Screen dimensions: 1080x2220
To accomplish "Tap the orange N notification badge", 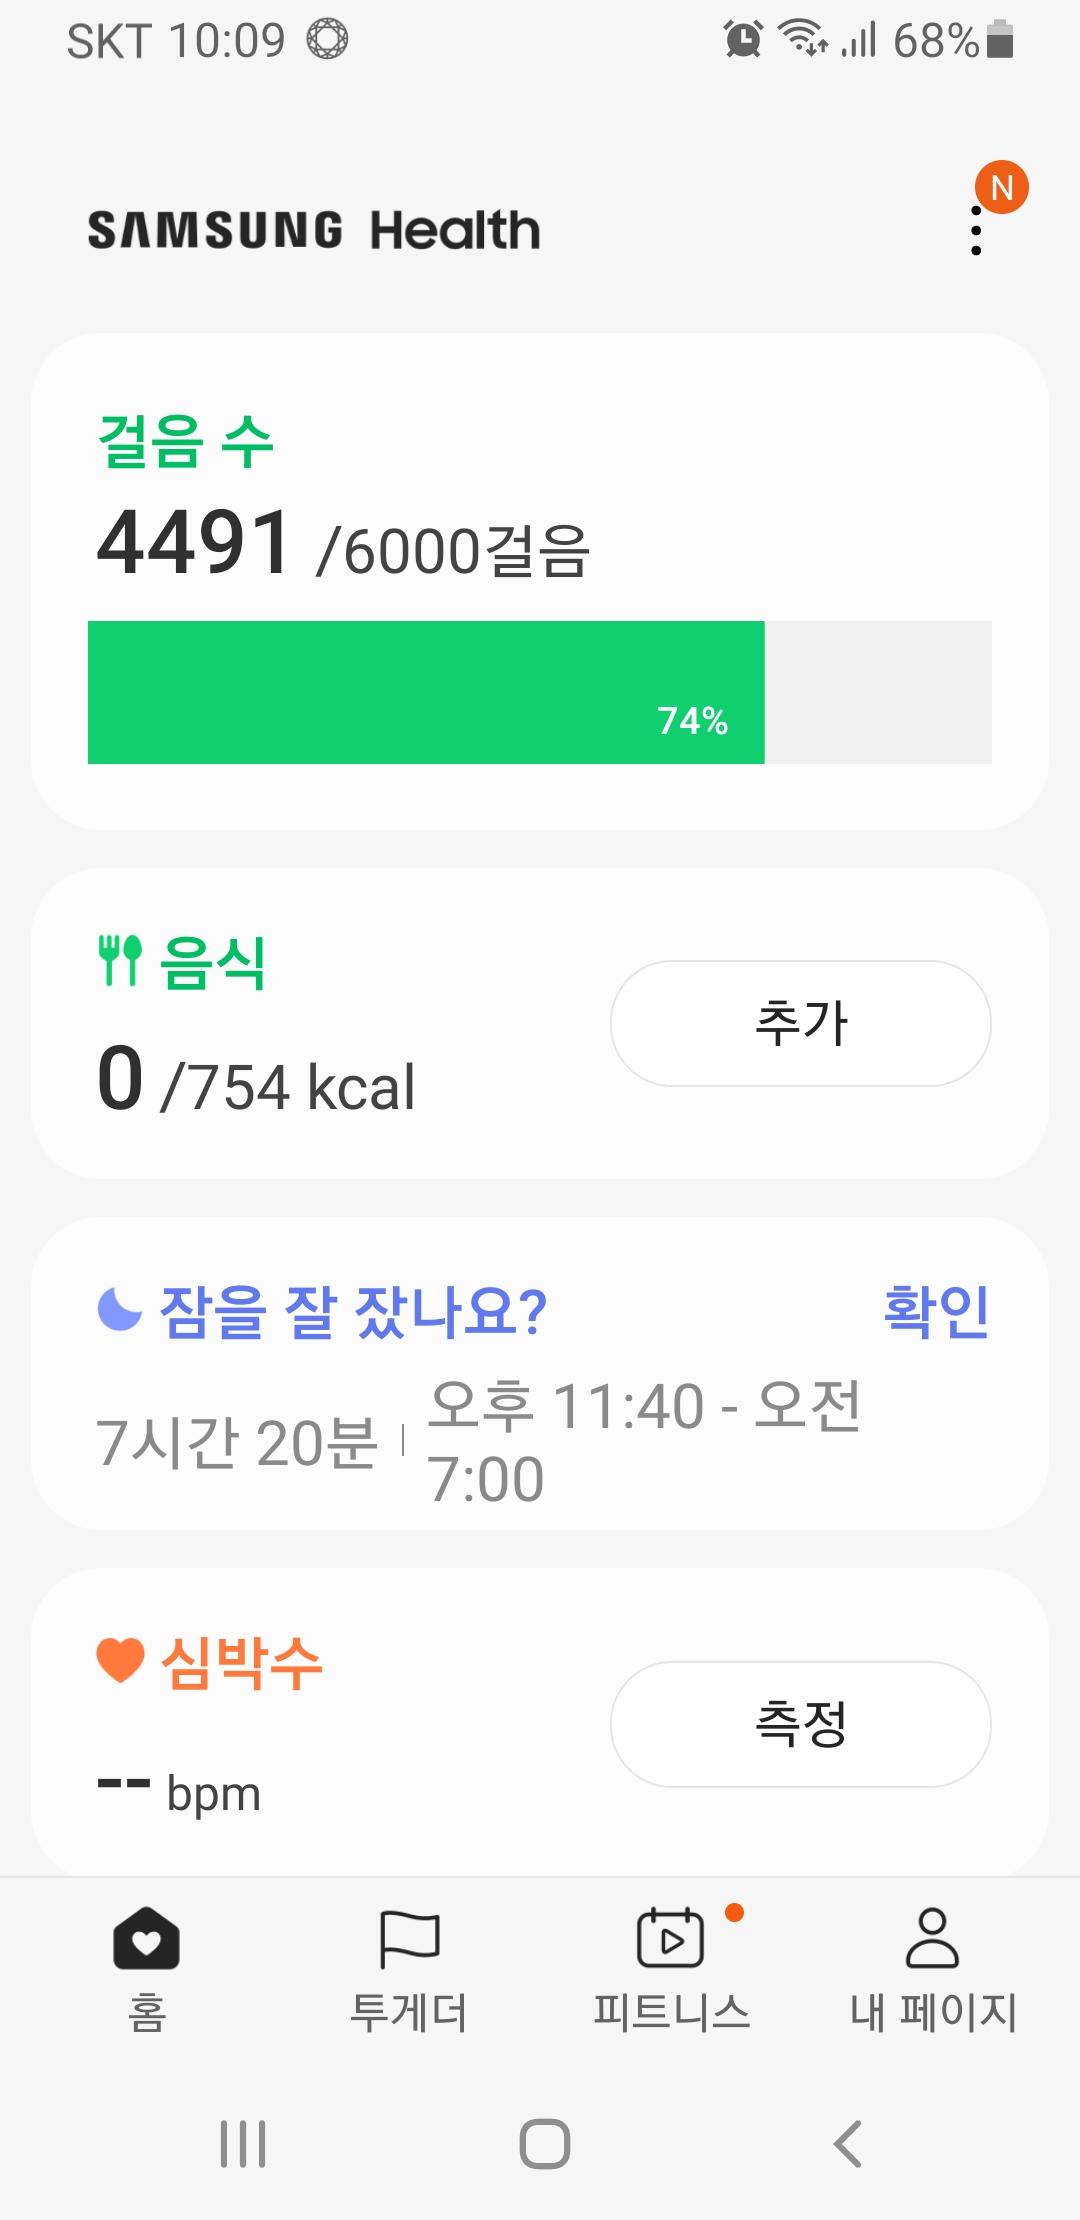I will click(x=1002, y=187).
